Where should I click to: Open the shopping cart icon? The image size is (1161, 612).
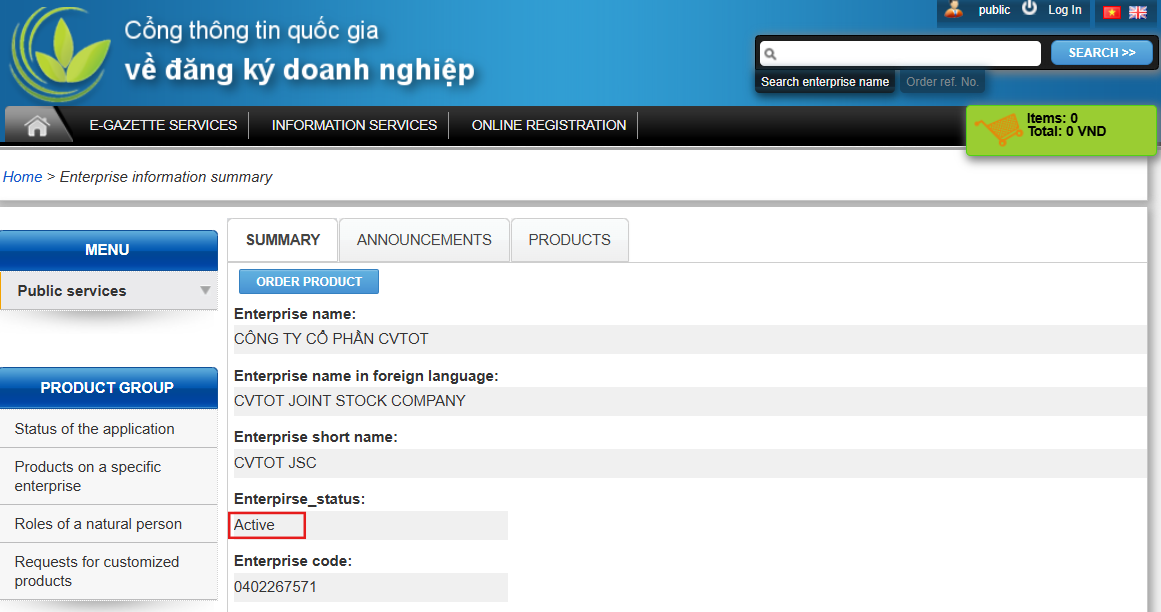(x=998, y=130)
